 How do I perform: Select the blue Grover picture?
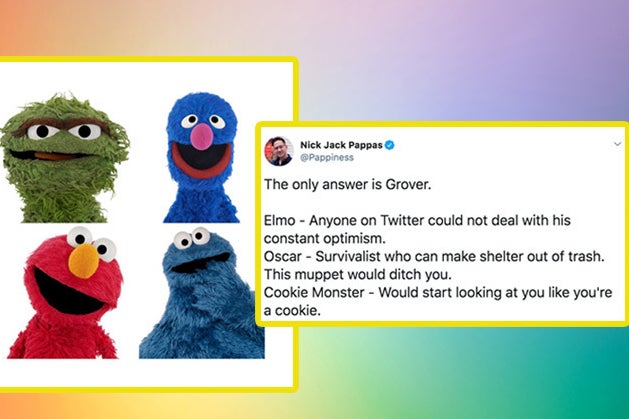[201, 158]
